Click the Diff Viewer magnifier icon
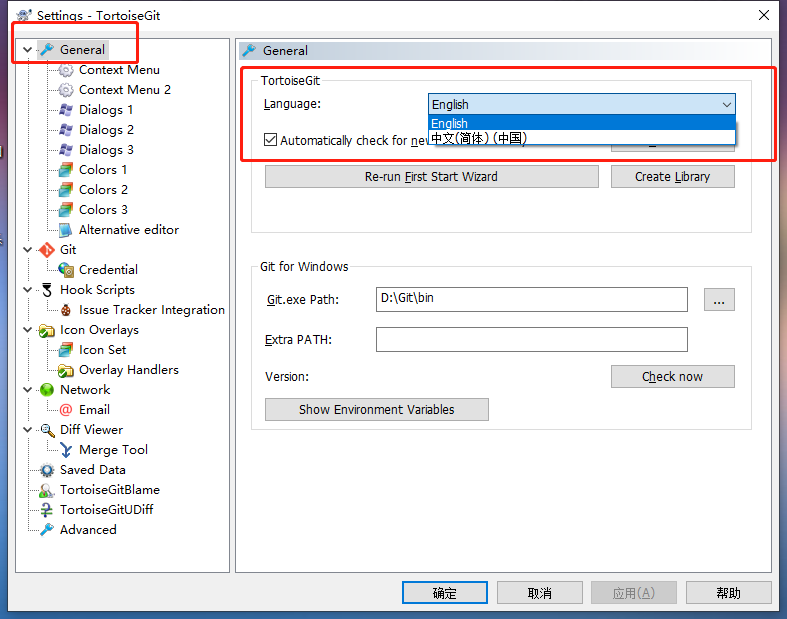 click(47, 430)
